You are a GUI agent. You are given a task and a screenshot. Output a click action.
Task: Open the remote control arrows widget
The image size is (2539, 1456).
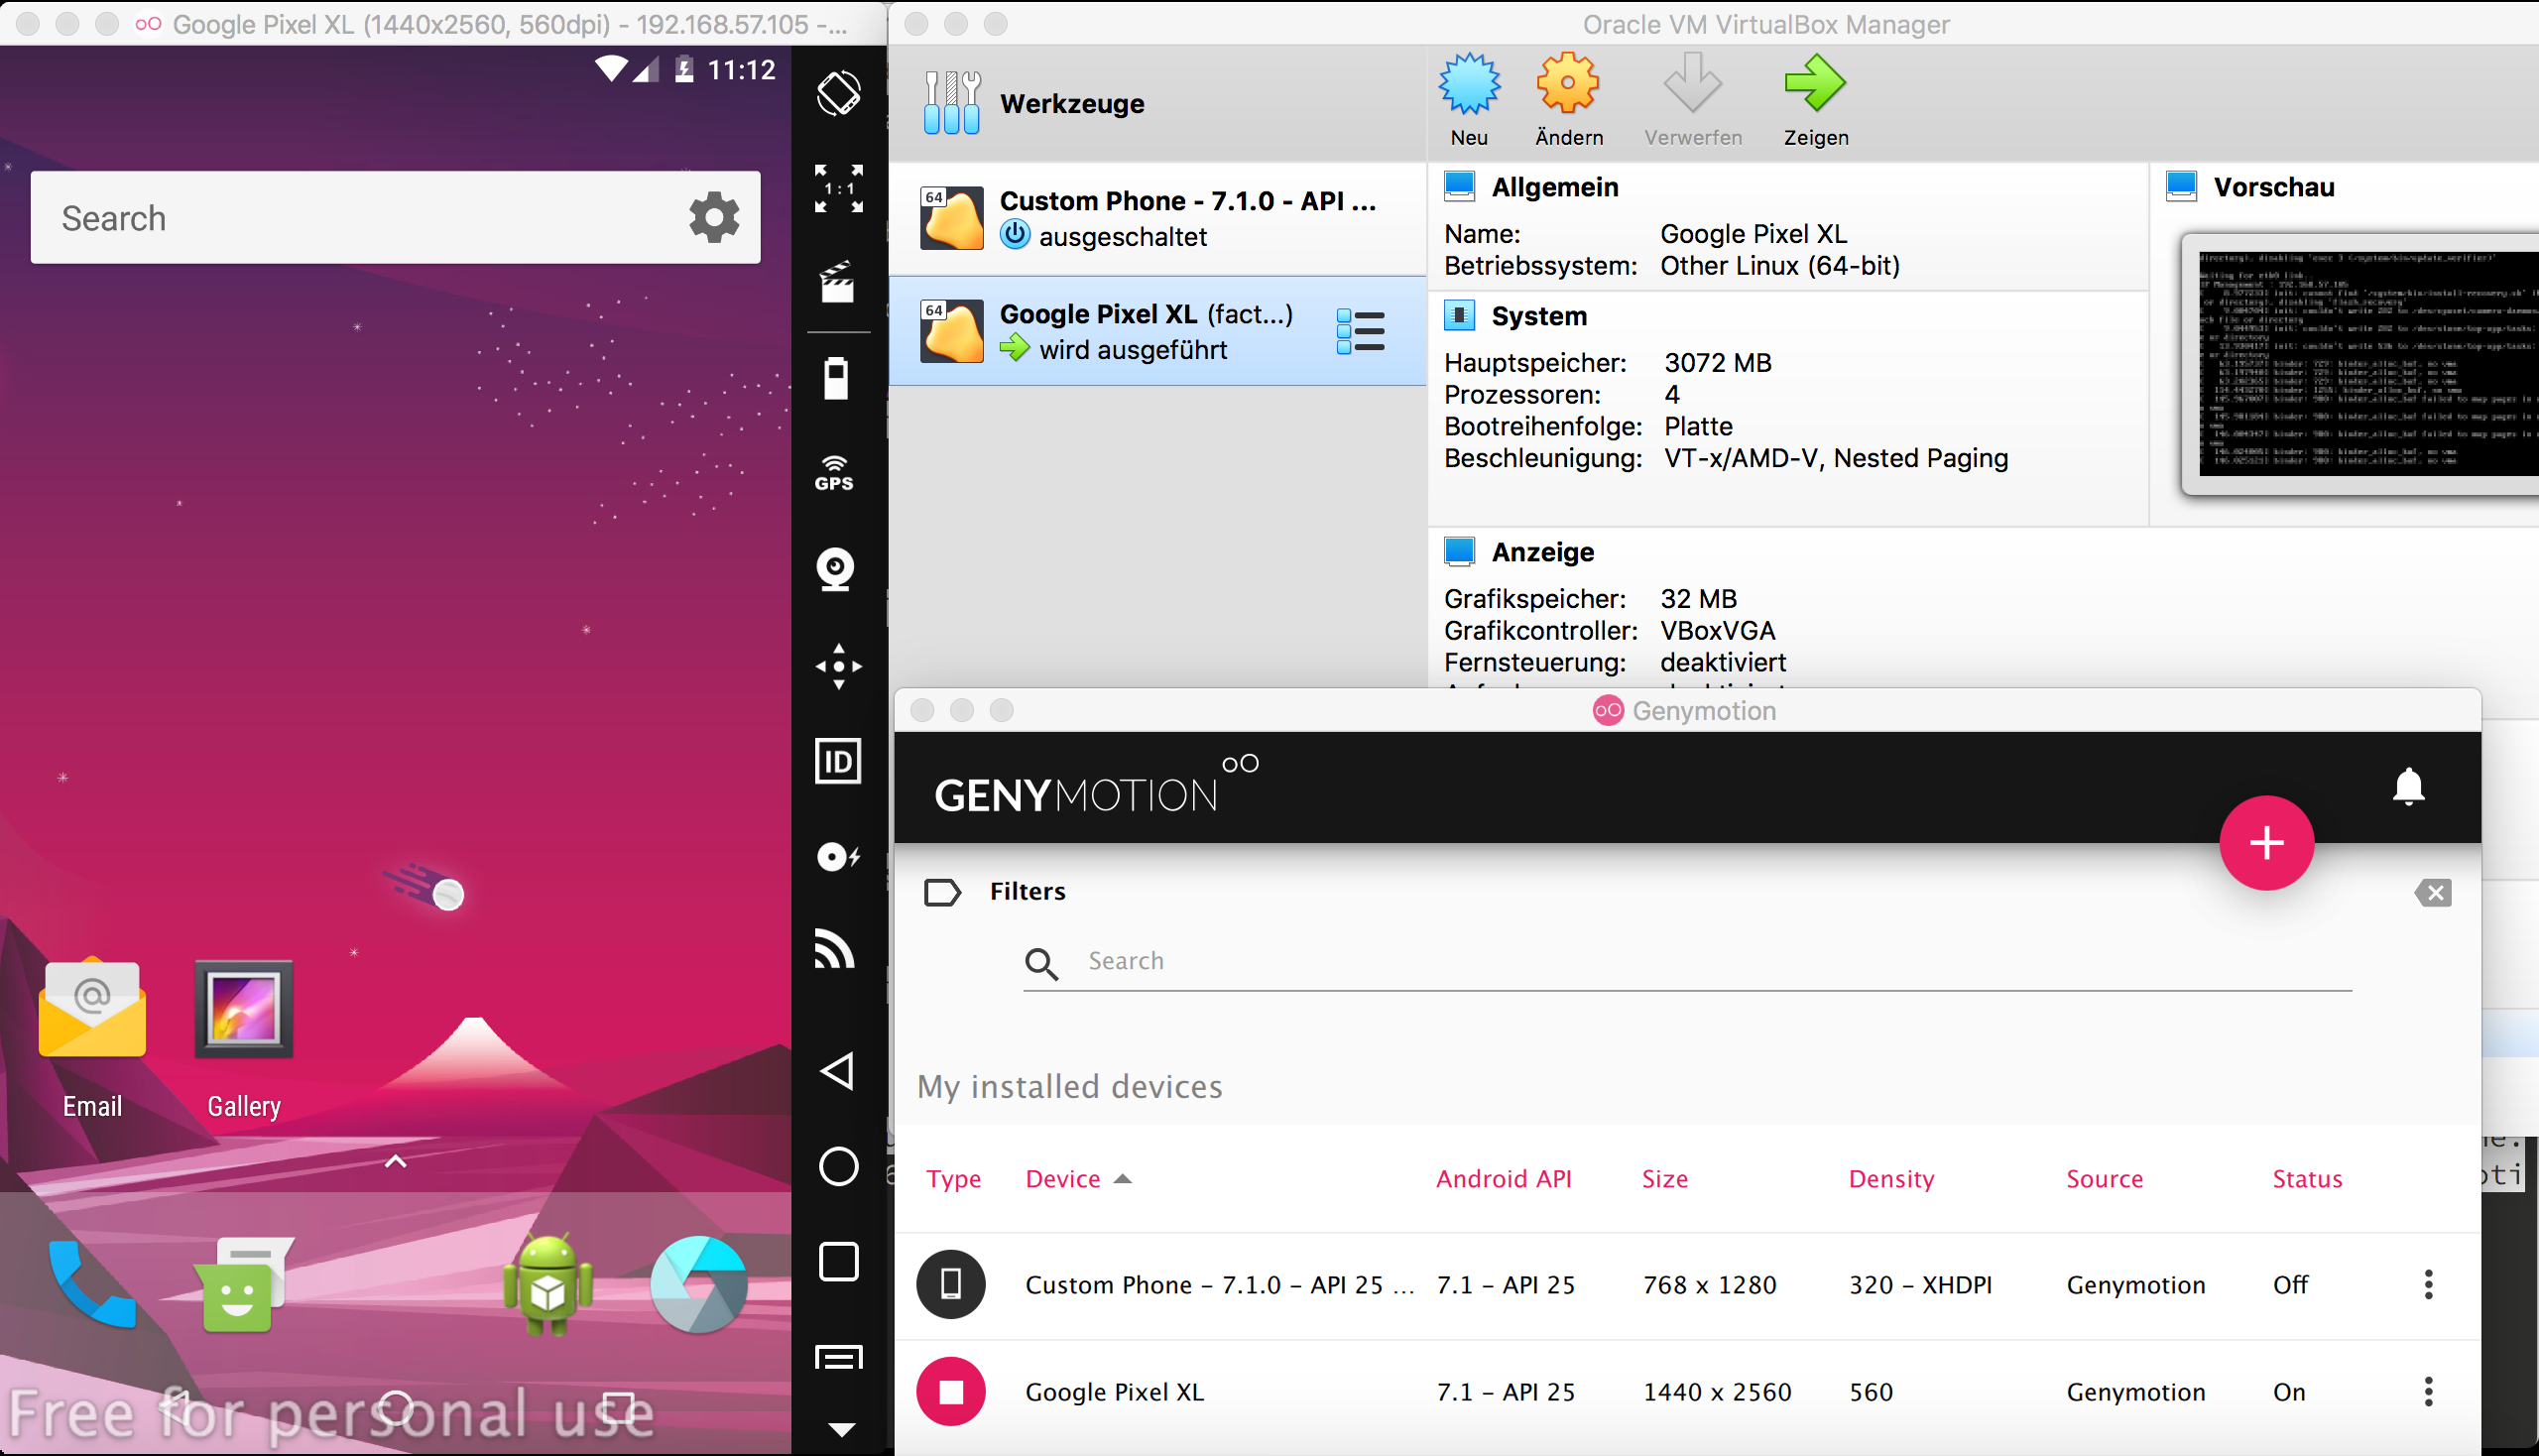coord(838,666)
